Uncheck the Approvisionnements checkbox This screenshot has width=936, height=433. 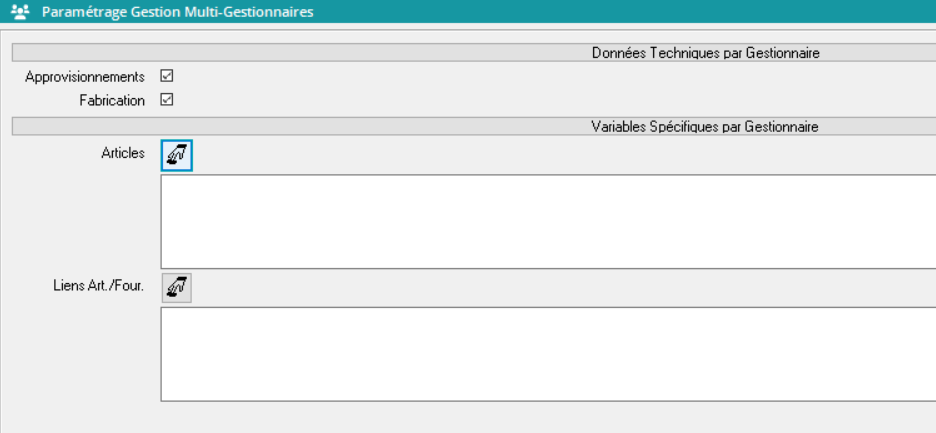point(167,77)
